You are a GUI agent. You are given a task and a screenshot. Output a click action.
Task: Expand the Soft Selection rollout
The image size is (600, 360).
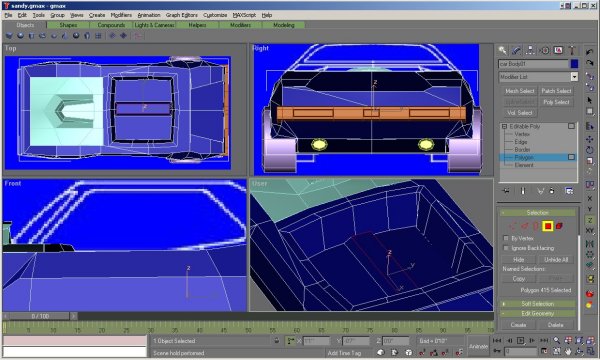538,304
